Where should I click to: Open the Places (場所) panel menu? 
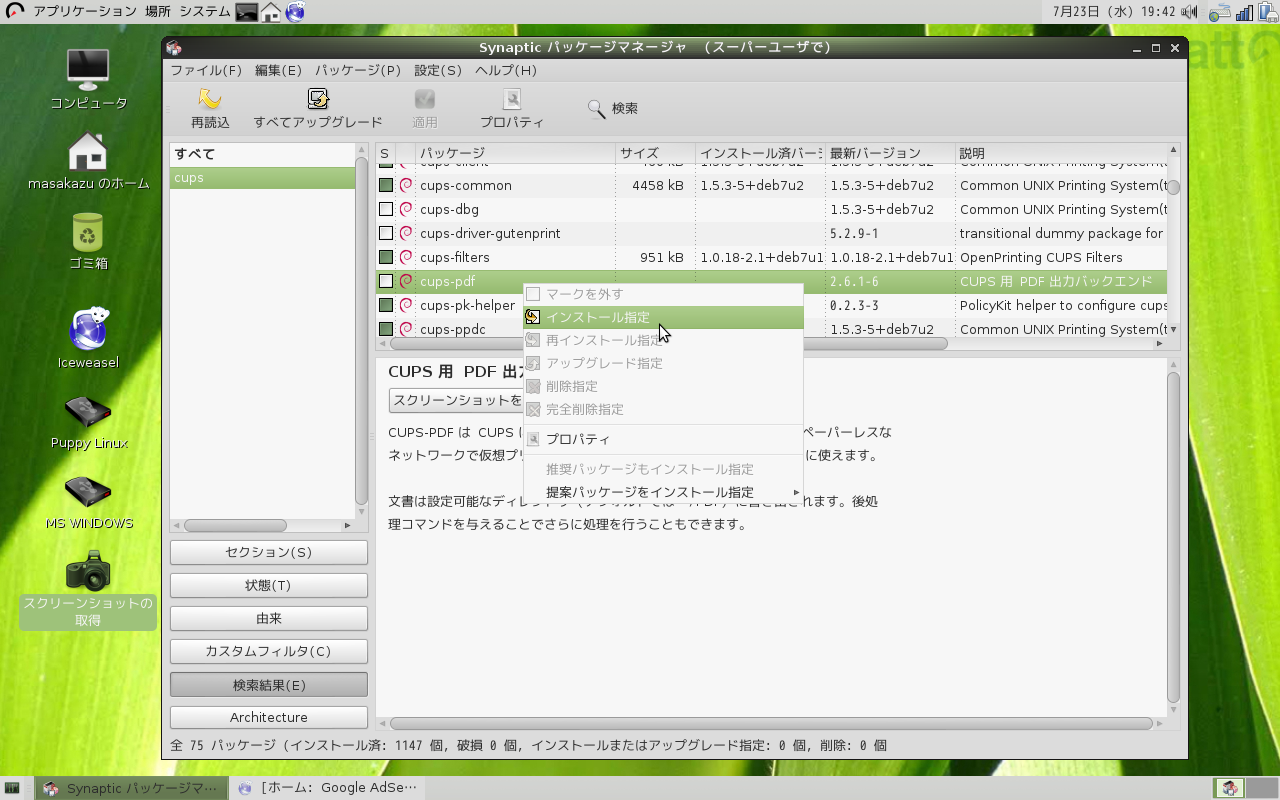pyautogui.click(x=157, y=12)
